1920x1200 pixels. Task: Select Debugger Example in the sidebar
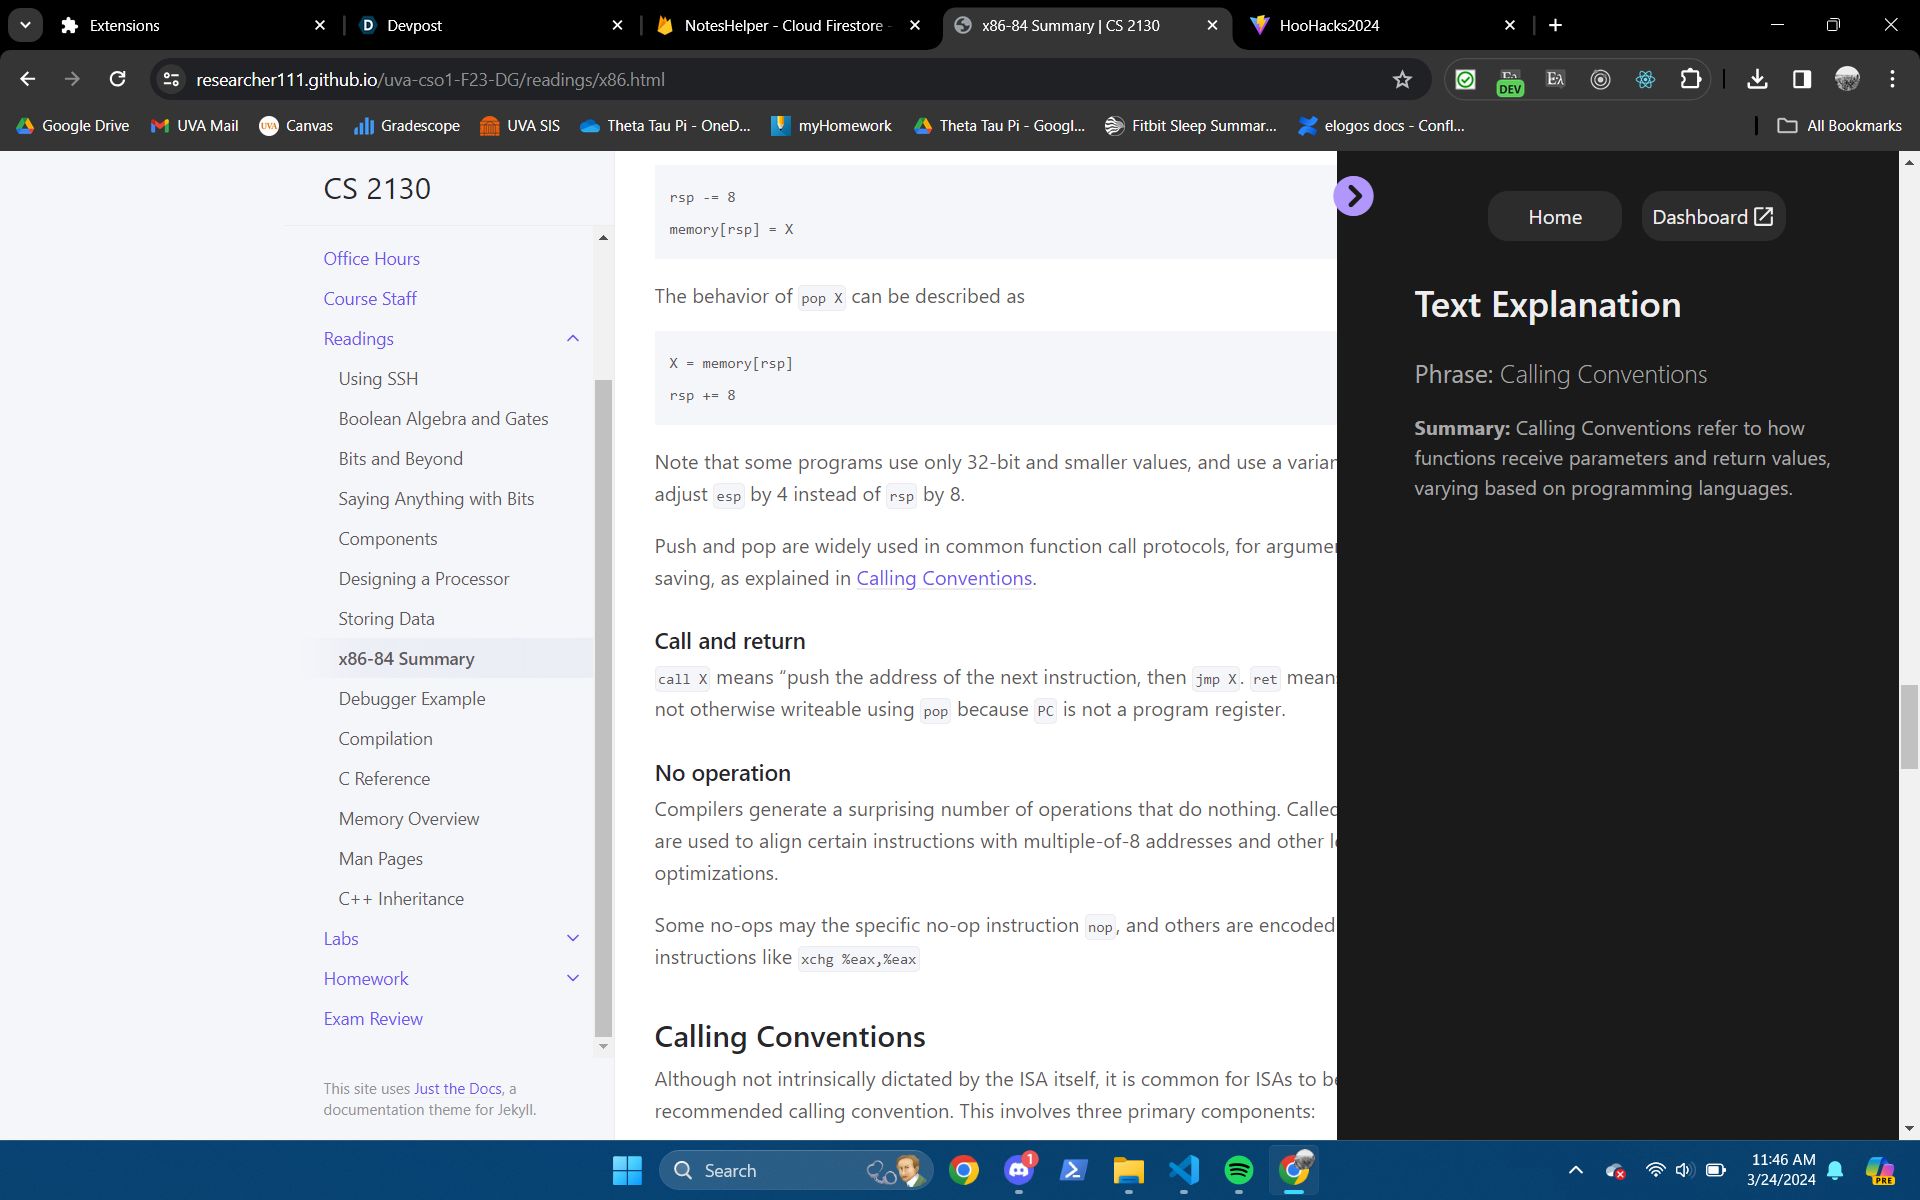tap(411, 699)
